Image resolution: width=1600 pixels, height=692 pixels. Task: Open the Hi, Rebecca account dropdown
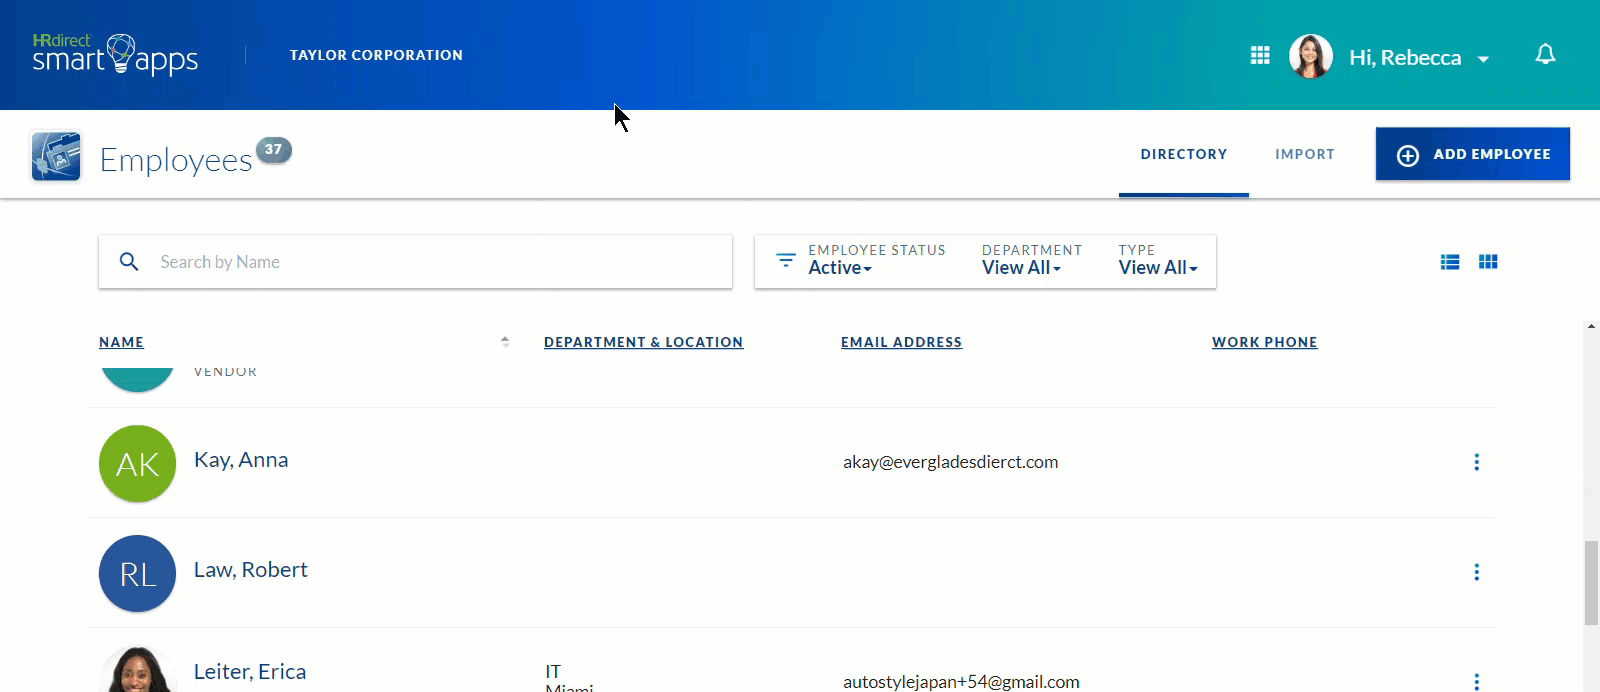coord(1419,58)
